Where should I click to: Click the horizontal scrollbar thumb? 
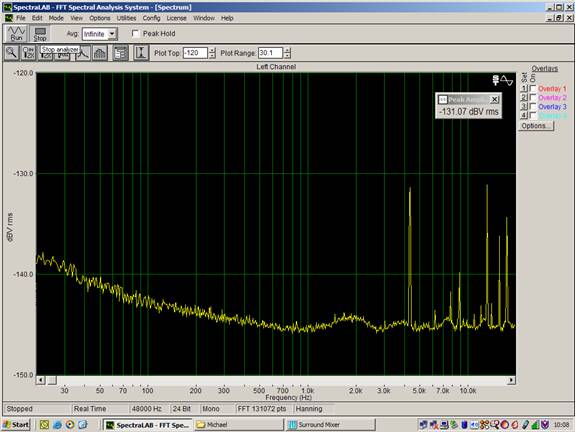(52, 380)
